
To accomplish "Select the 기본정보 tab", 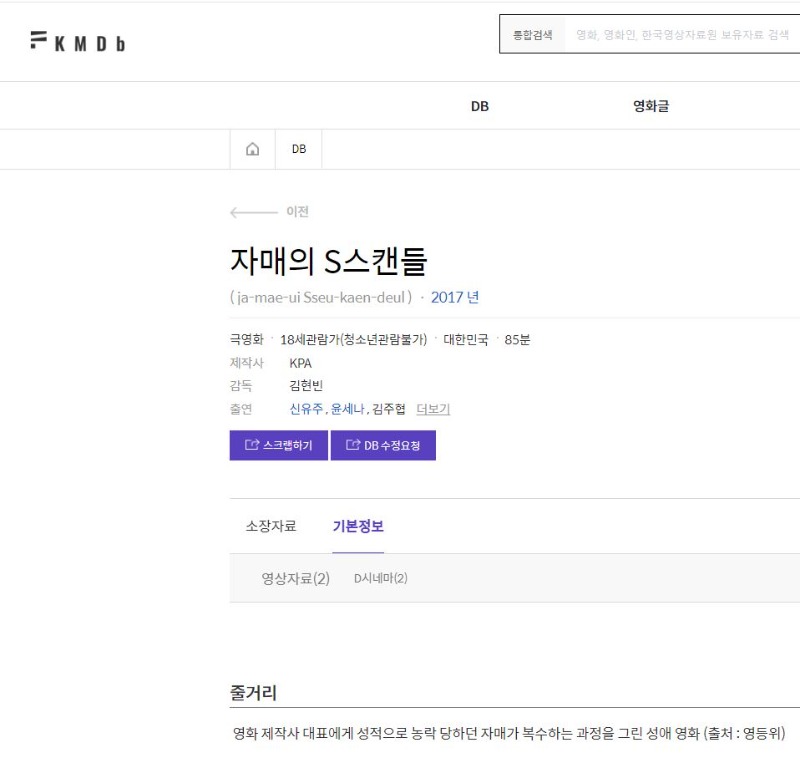I will [358, 526].
